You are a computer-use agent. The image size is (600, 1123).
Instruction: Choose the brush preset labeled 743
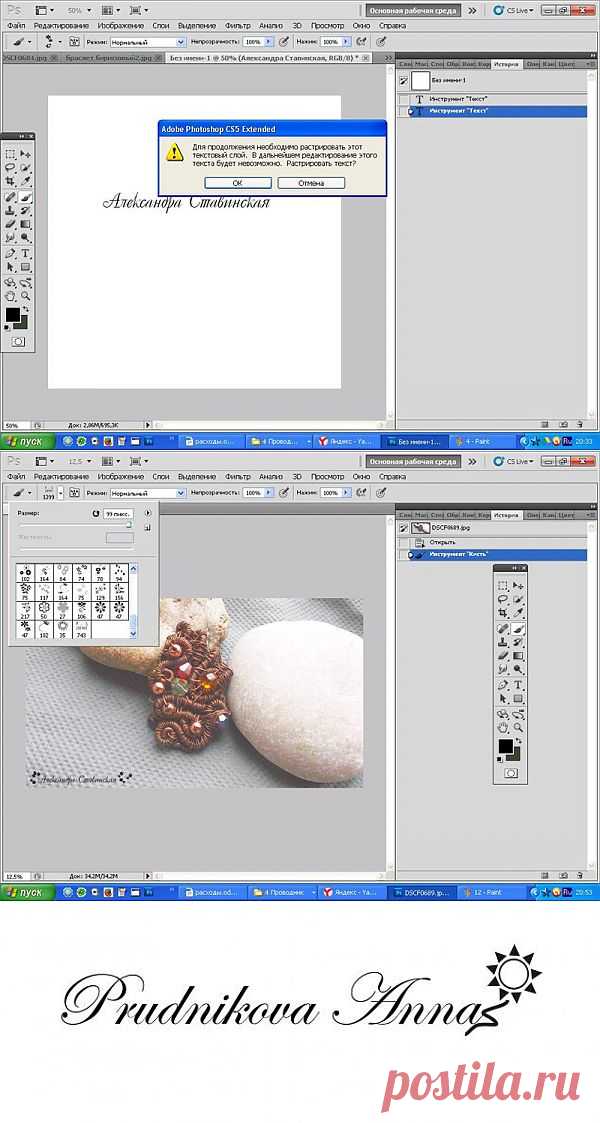click(81, 629)
